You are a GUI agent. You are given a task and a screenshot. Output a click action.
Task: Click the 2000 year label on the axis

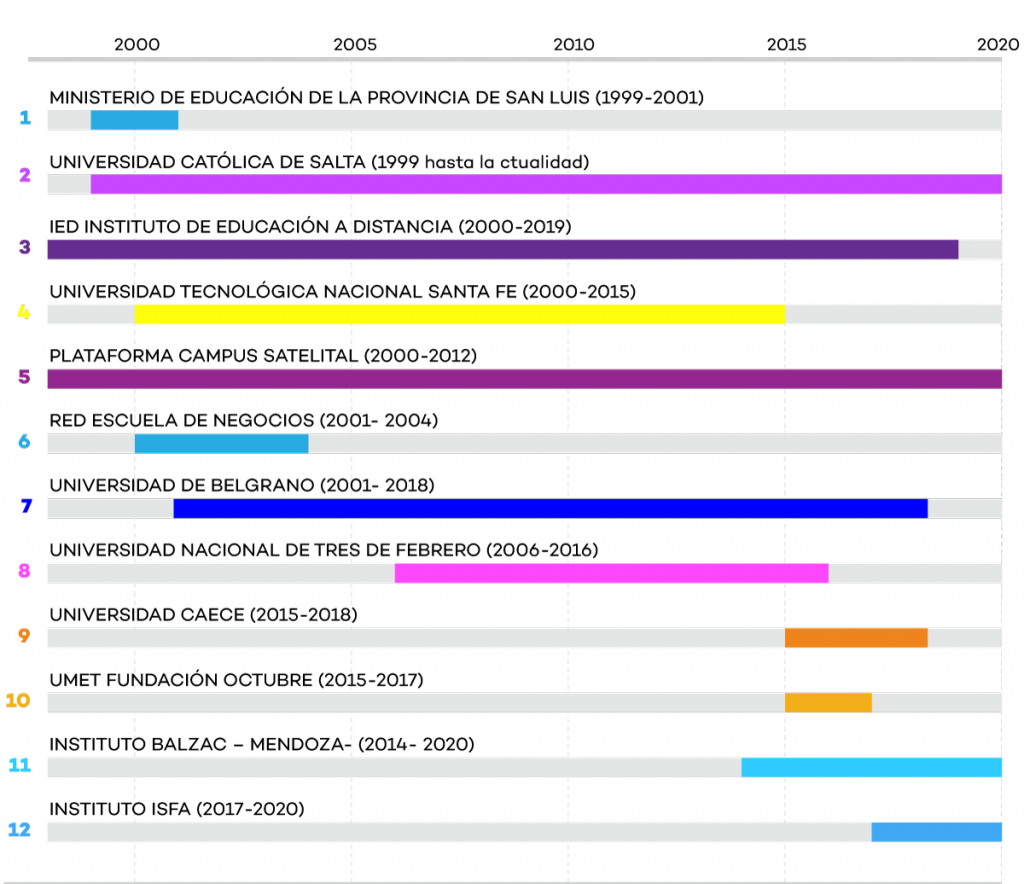click(x=136, y=44)
